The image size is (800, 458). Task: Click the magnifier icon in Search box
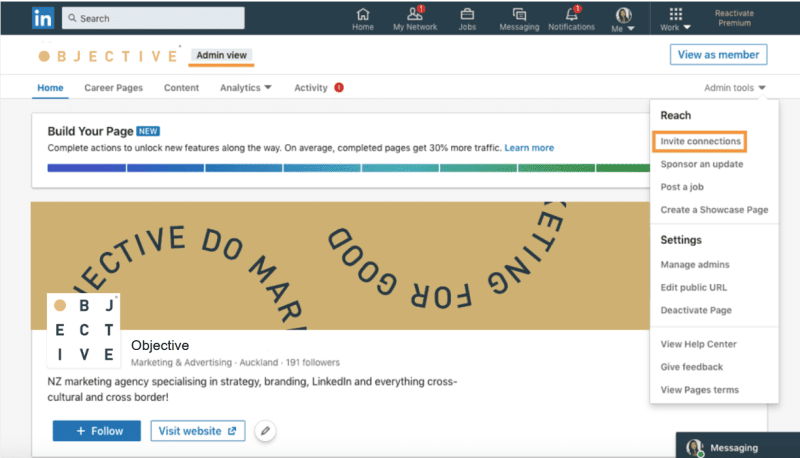(x=72, y=18)
